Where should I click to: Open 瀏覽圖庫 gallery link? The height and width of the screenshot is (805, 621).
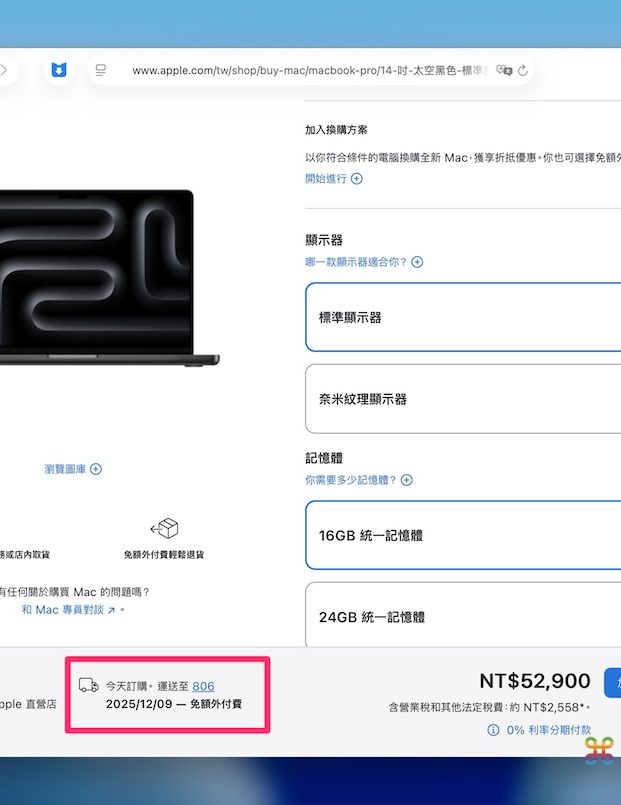coord(73,469)
